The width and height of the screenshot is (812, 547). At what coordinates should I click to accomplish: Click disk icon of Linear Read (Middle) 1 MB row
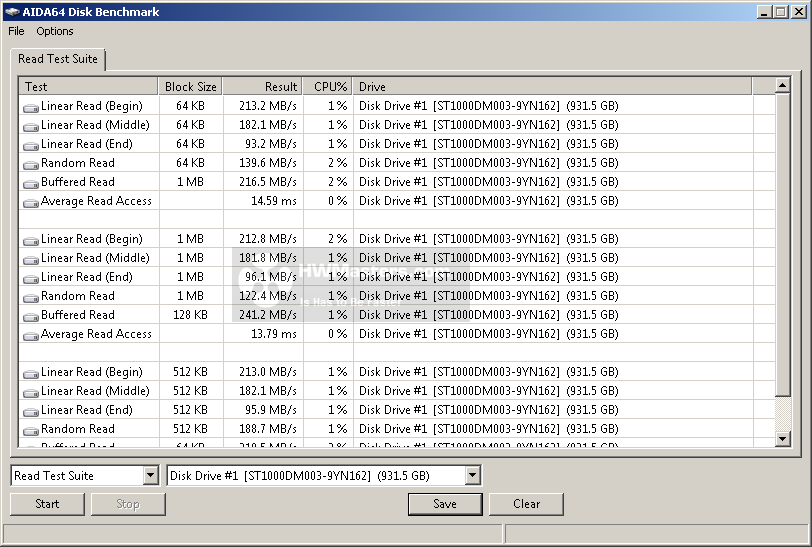click(31, 260)
